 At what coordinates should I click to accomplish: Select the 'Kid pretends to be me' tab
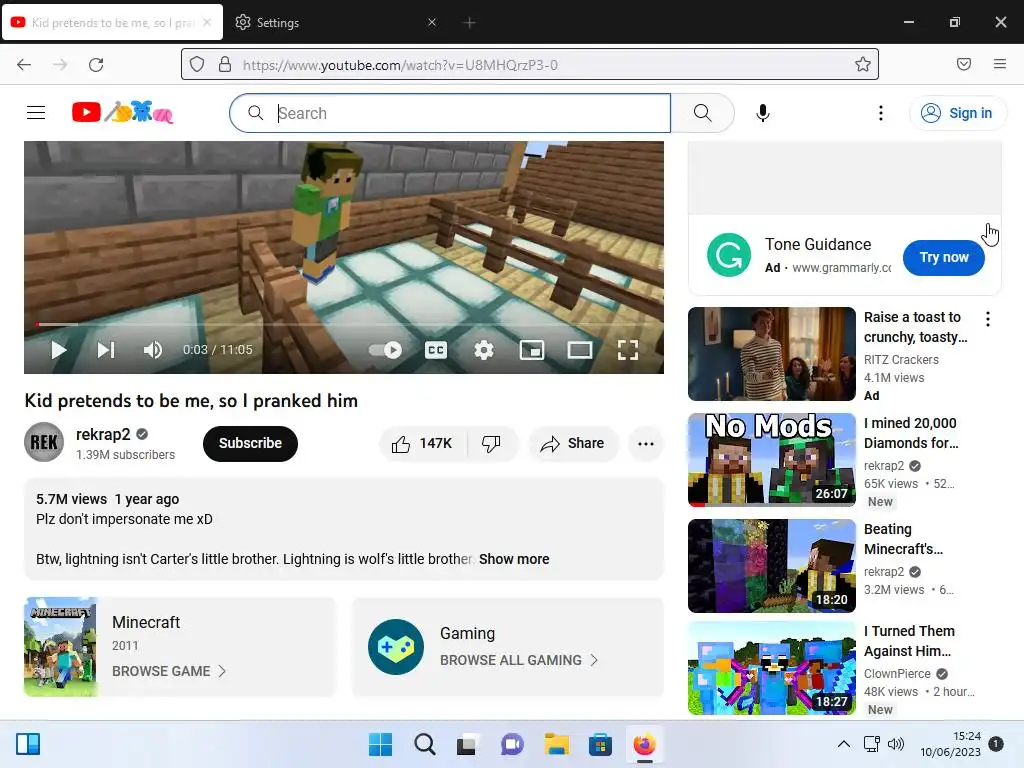click(x=113, y=23)
